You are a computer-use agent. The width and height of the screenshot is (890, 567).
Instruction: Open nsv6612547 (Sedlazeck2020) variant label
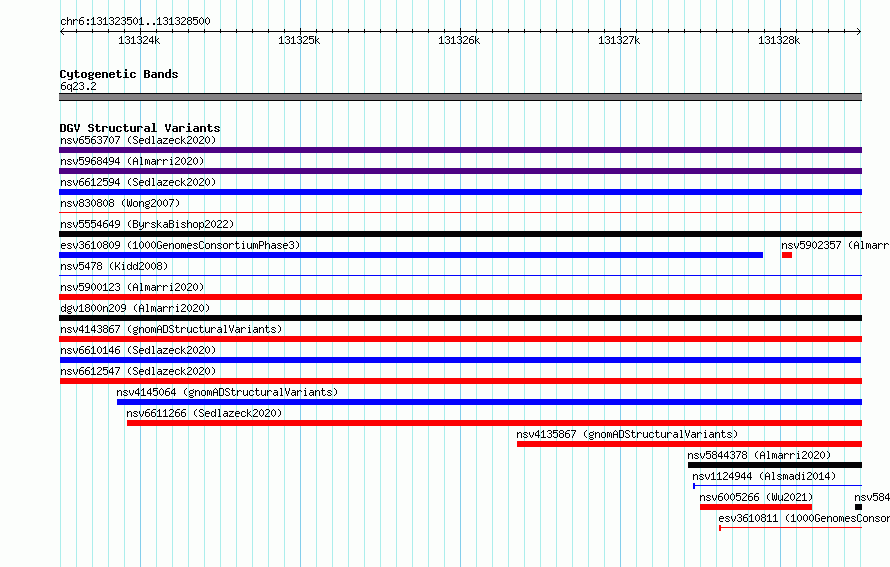[138, 371]
